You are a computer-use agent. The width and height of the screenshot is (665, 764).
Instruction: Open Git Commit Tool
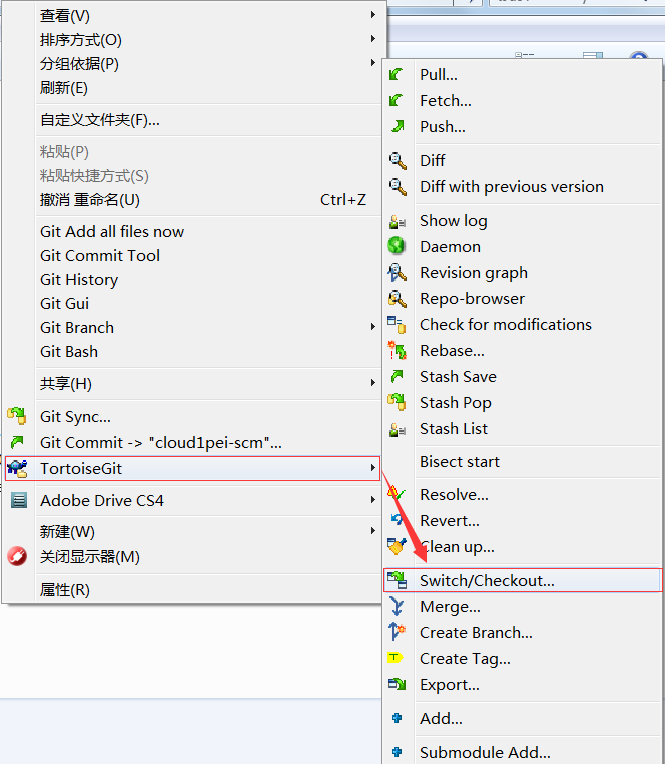point(193,255)
